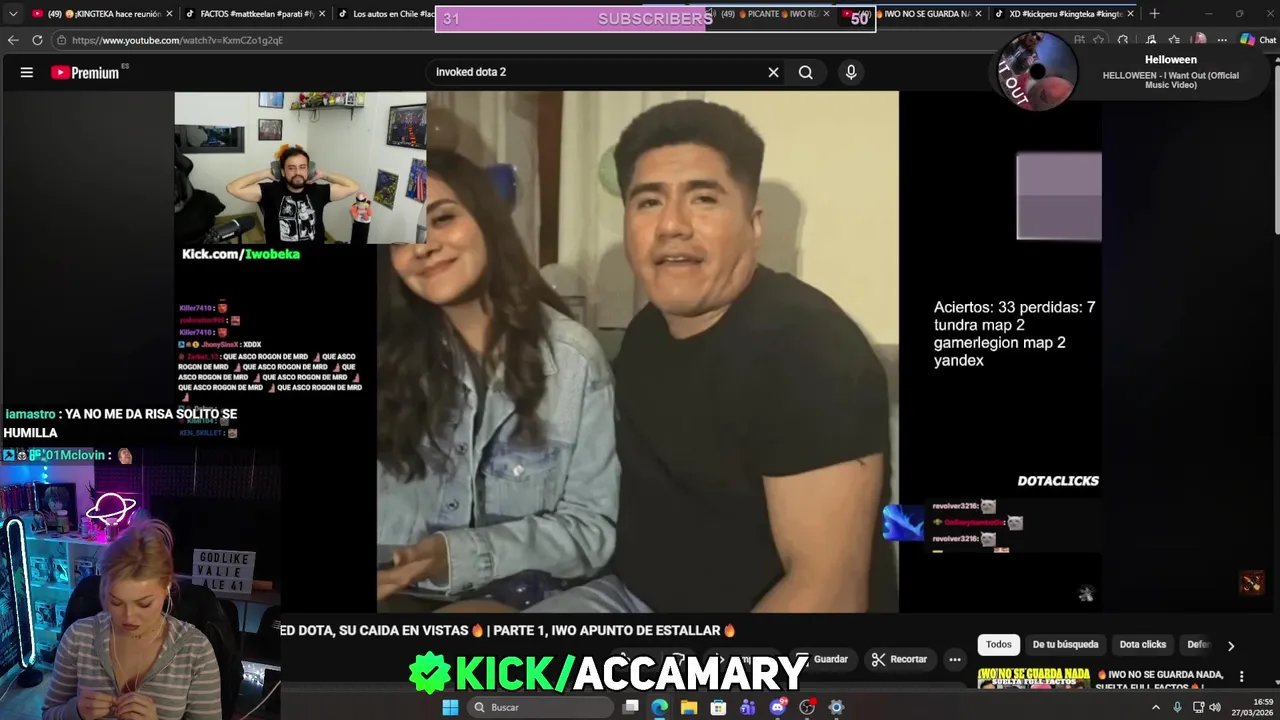
Task: Click the main video player area
Action: tap(638, 351)
